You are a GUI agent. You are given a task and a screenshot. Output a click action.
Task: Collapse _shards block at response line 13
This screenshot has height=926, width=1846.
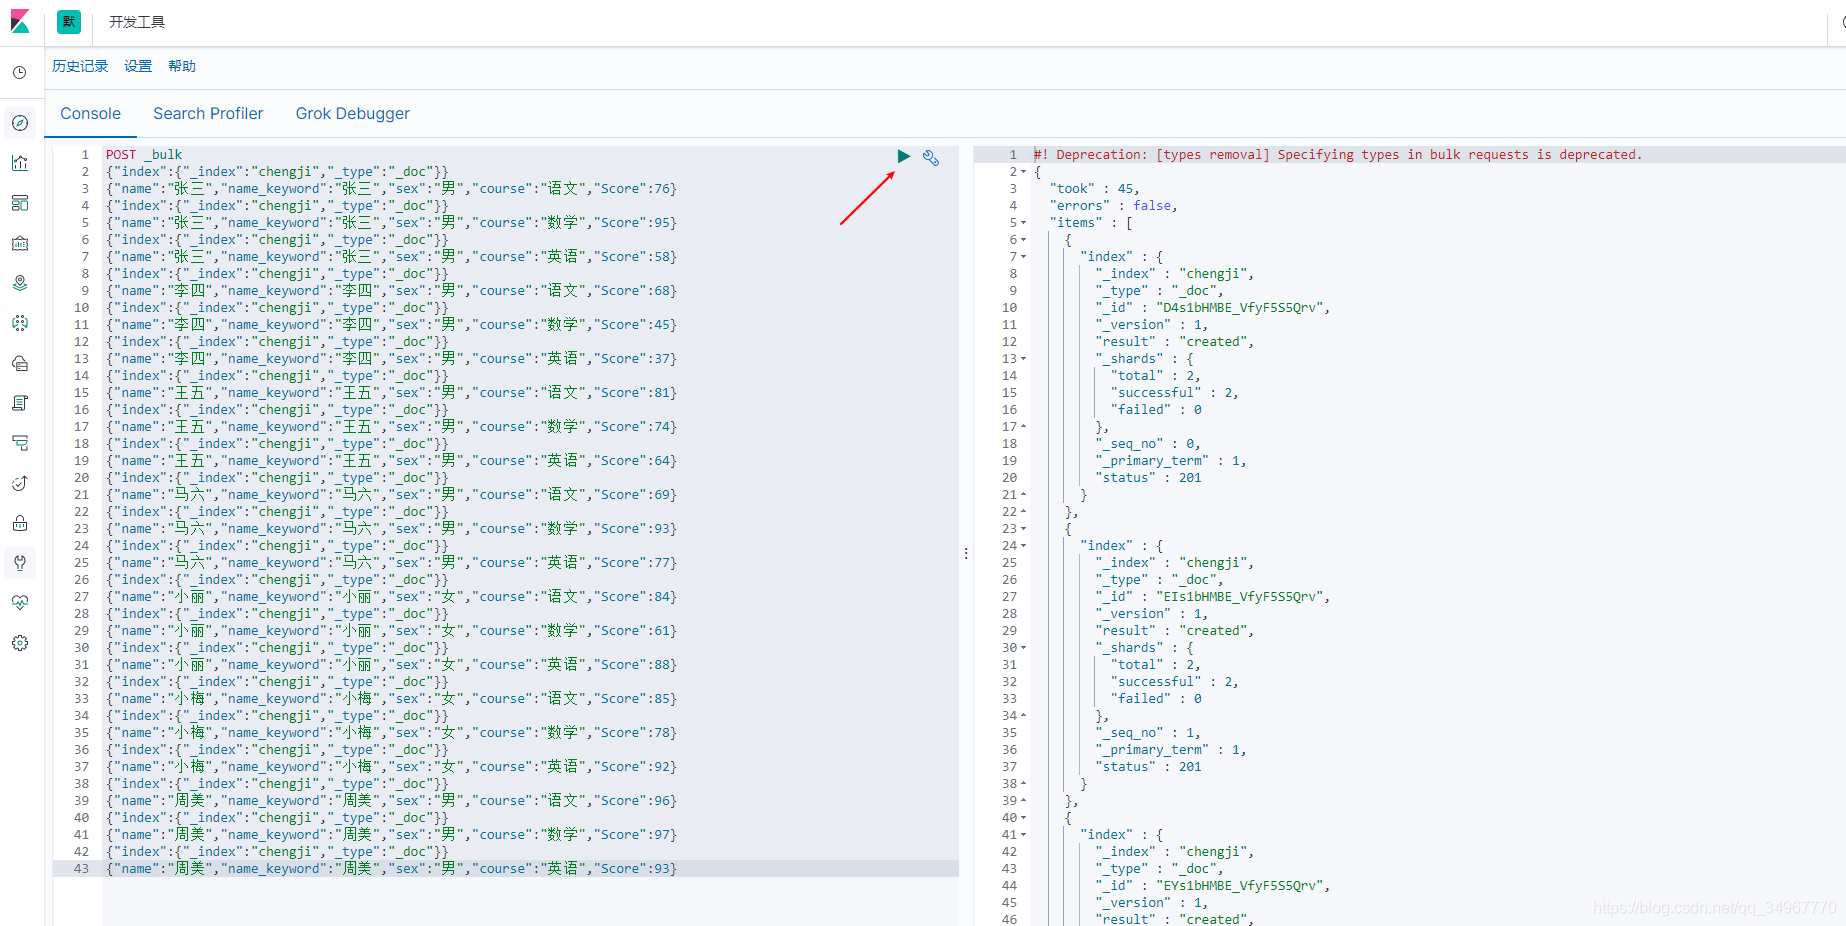coord(1024,359)
